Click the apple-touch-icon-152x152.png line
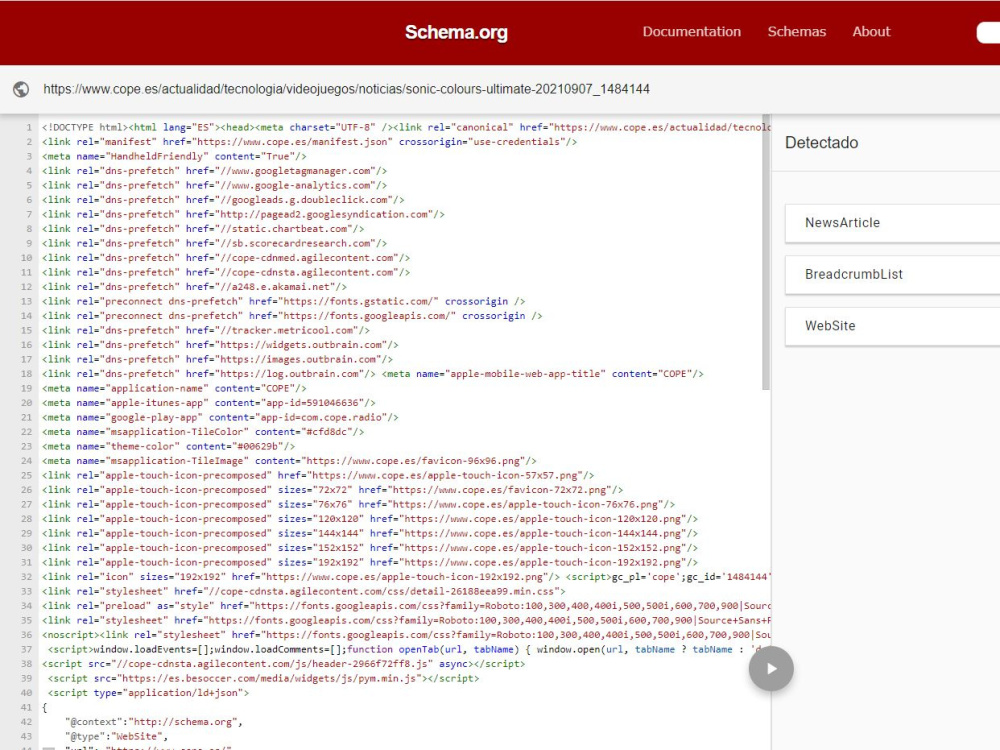The width and height of the screenshot is (1000, 750). pyautogui.click(x=370, y=548)
